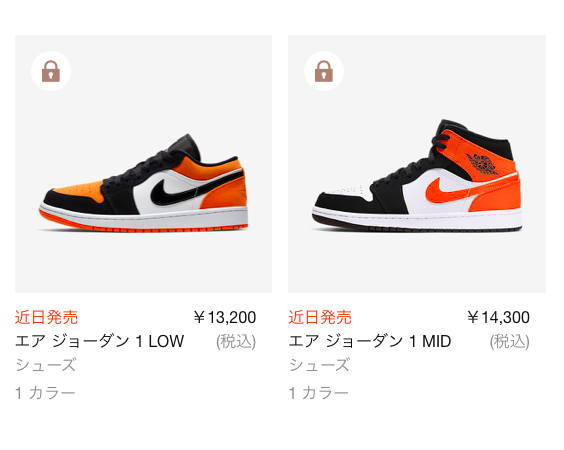This screenshot has width=564, height=450.
Task: Open the エア ジョーダン 1 MID product title
Action: coord(370,341)
